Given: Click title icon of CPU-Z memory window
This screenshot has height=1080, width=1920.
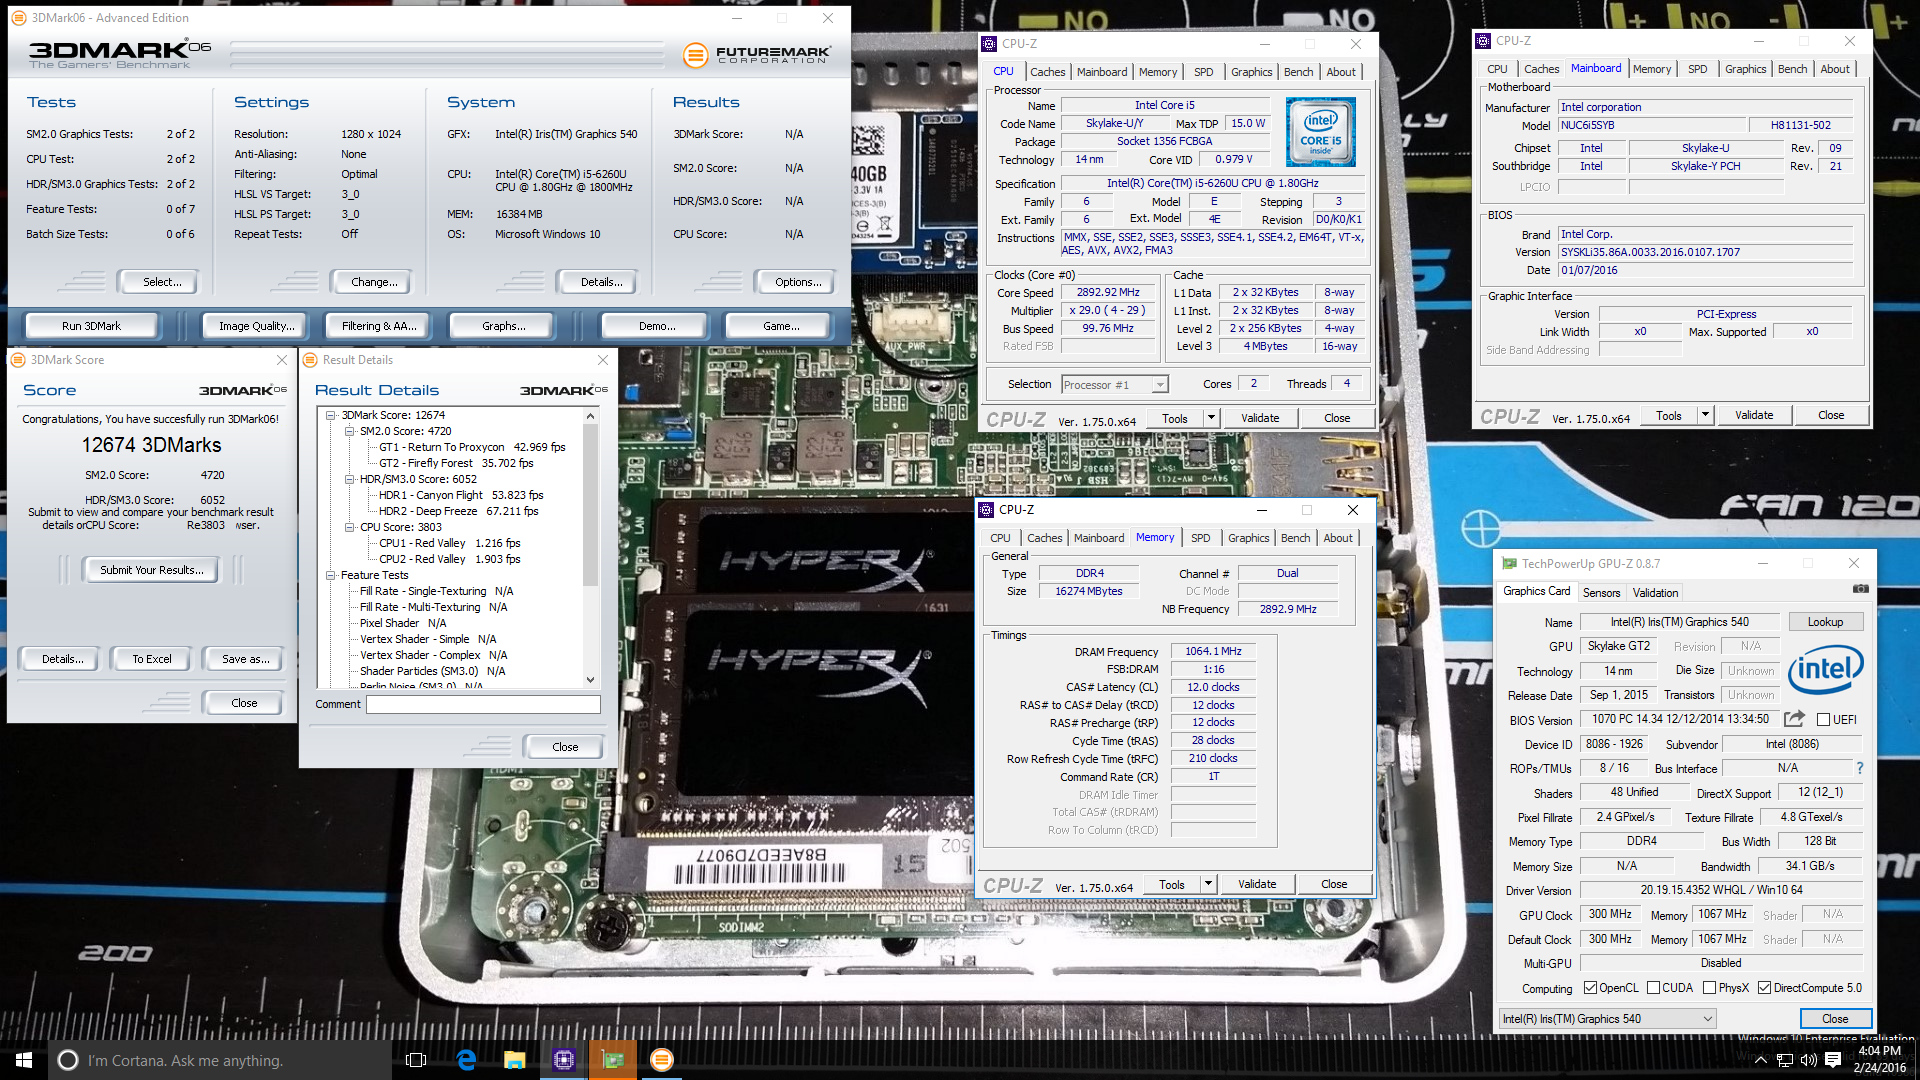Looking at the screenshot, I should pyautogui.click(x=986, y=510).
